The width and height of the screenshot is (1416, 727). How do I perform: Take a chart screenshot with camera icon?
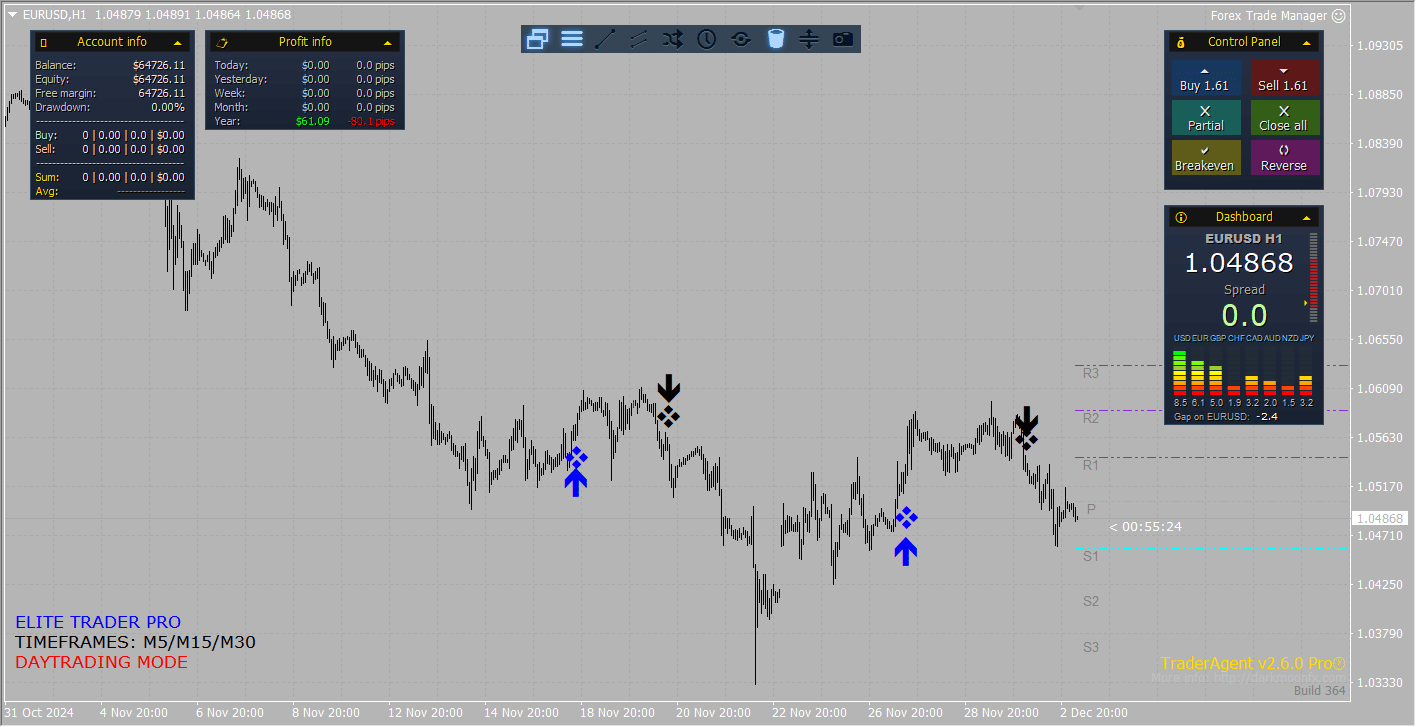pos(843,39)
